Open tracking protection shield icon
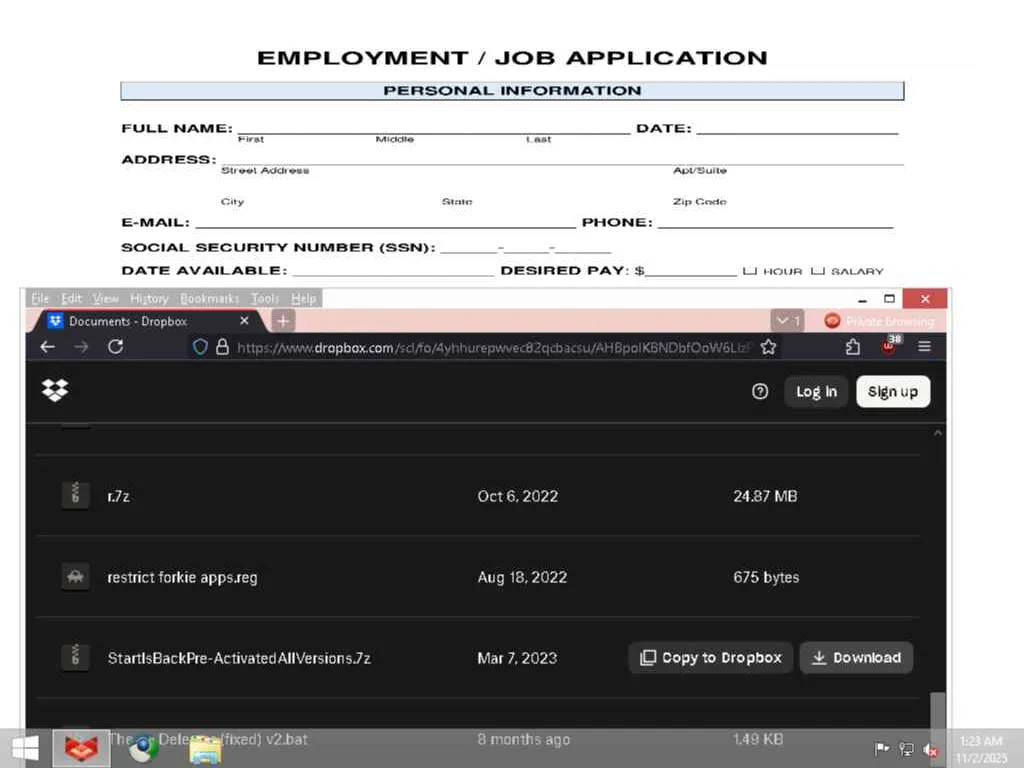Screen dimensions: 1024x768 point(200,347)
